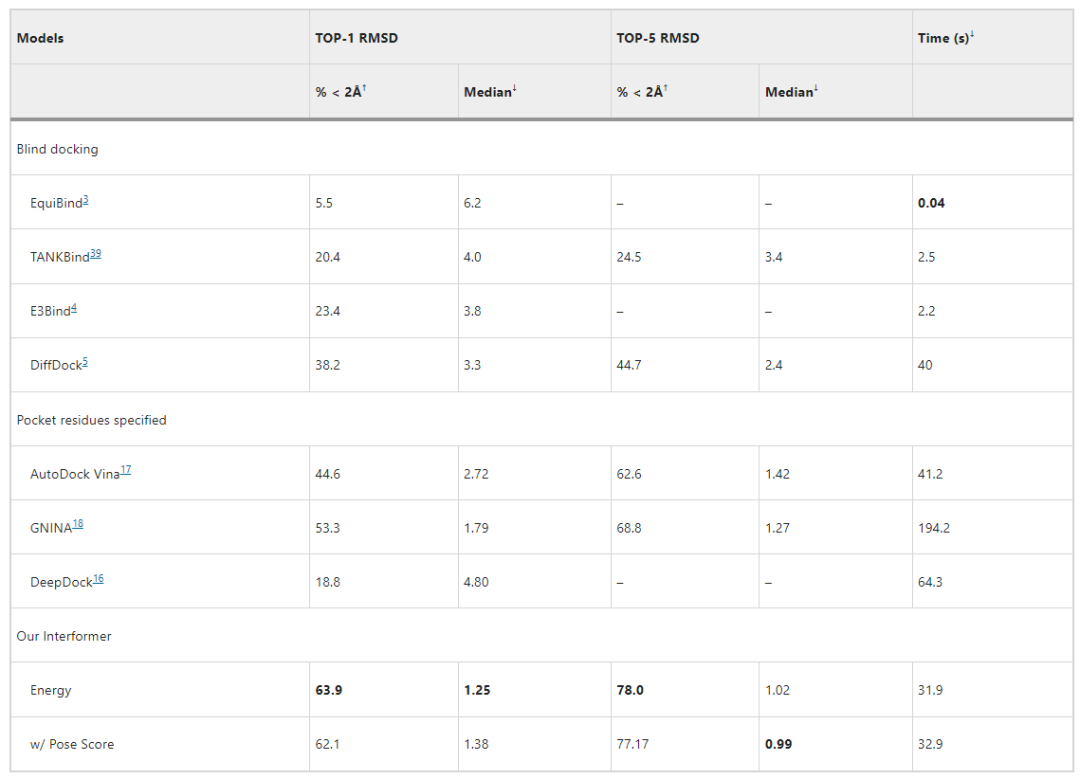This screenshot has height=779, width=1080.
Task: Click the bold 63.9 value in Energy row
Action: coord(329,690)
